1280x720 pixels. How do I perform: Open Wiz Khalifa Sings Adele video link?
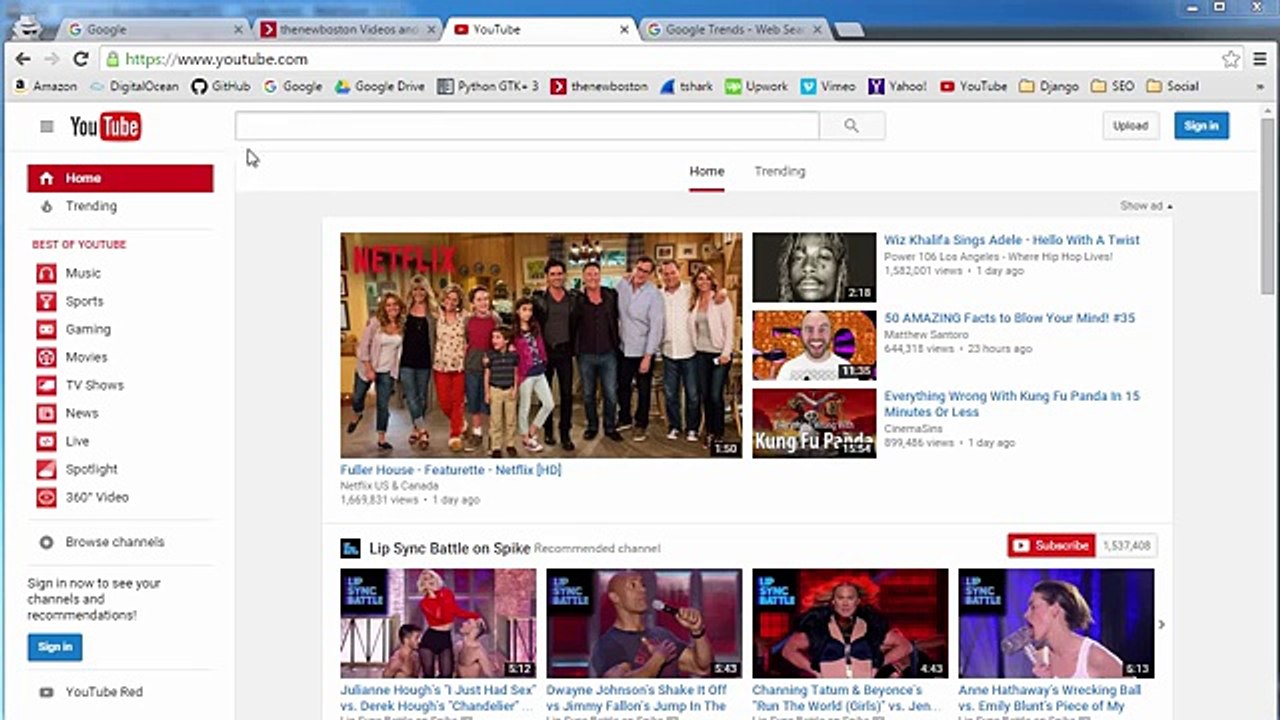pos(1012,240)
